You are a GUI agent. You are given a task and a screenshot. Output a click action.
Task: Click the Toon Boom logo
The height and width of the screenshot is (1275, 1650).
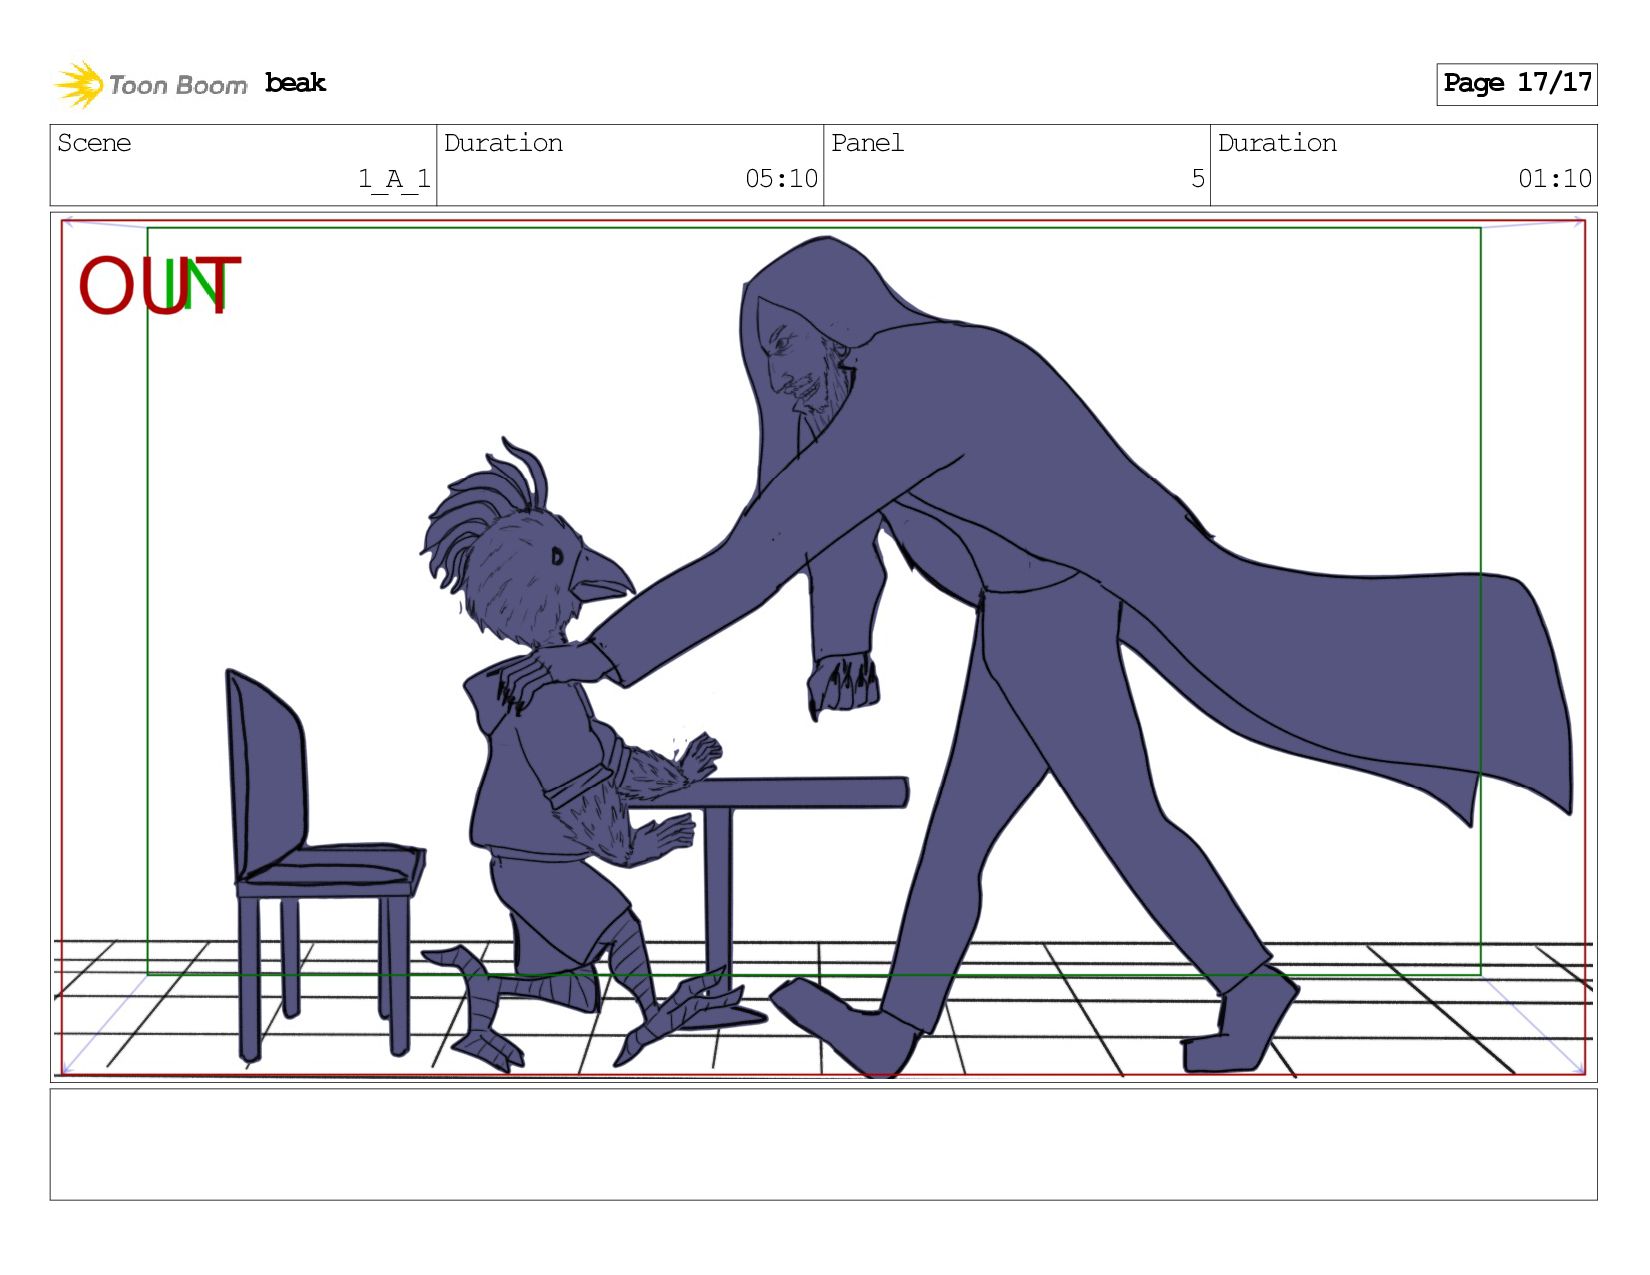click(x=150, y=84)
